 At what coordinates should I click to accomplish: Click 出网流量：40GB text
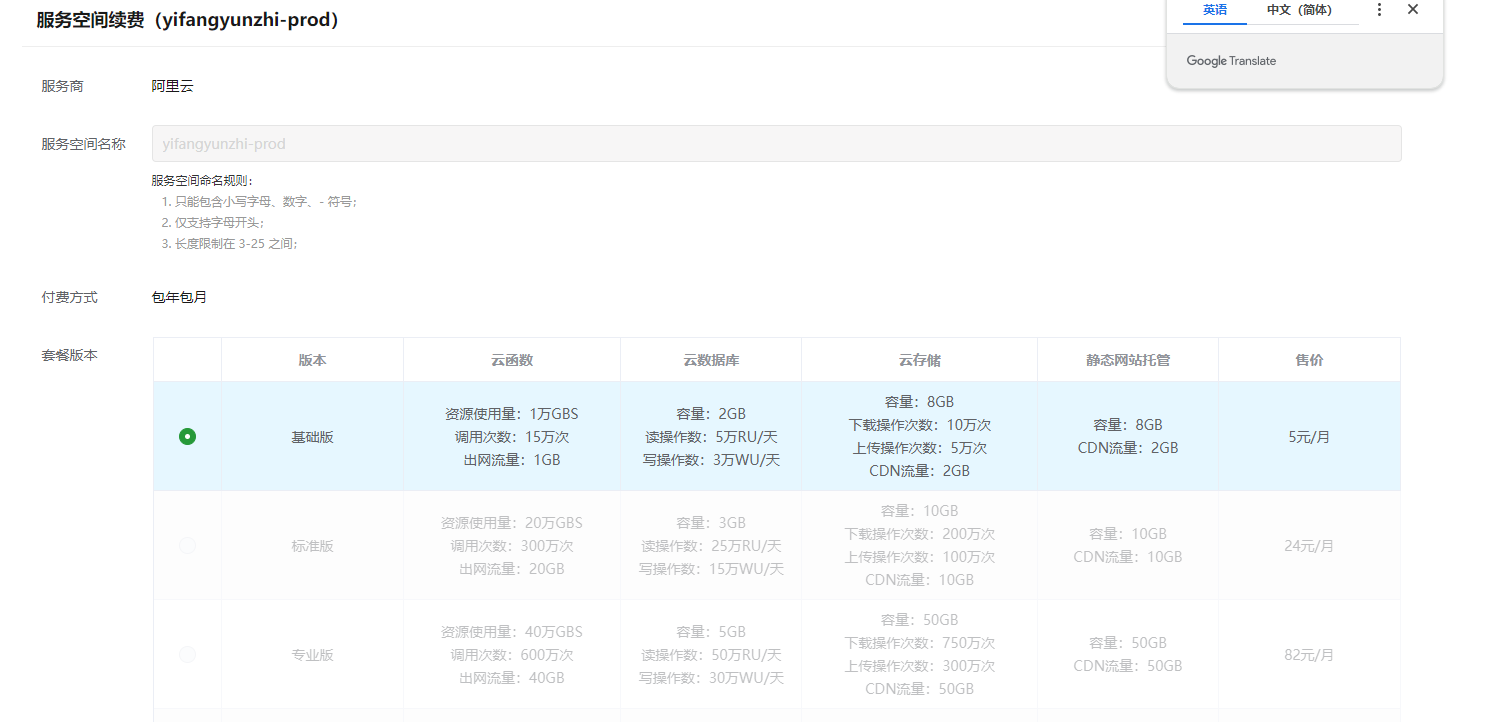point(512,678)
